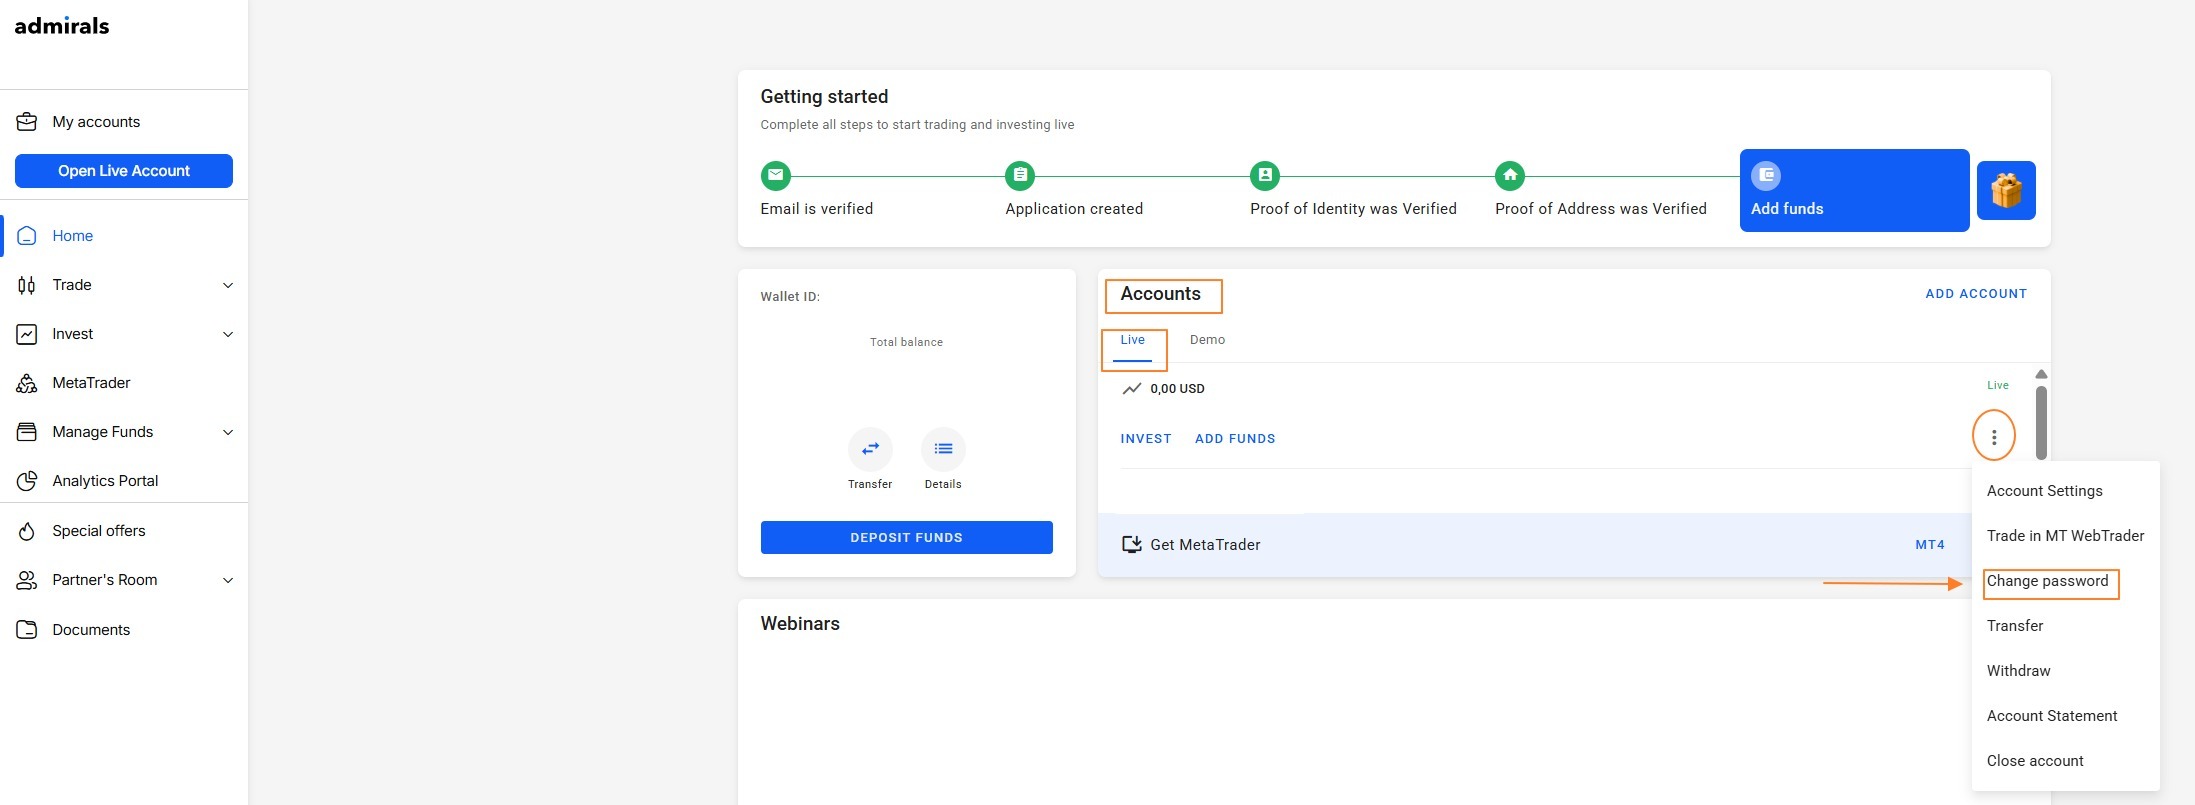Screen dimensions: 2195x805
Task: Open Special offers page
Action: point(99,531)
